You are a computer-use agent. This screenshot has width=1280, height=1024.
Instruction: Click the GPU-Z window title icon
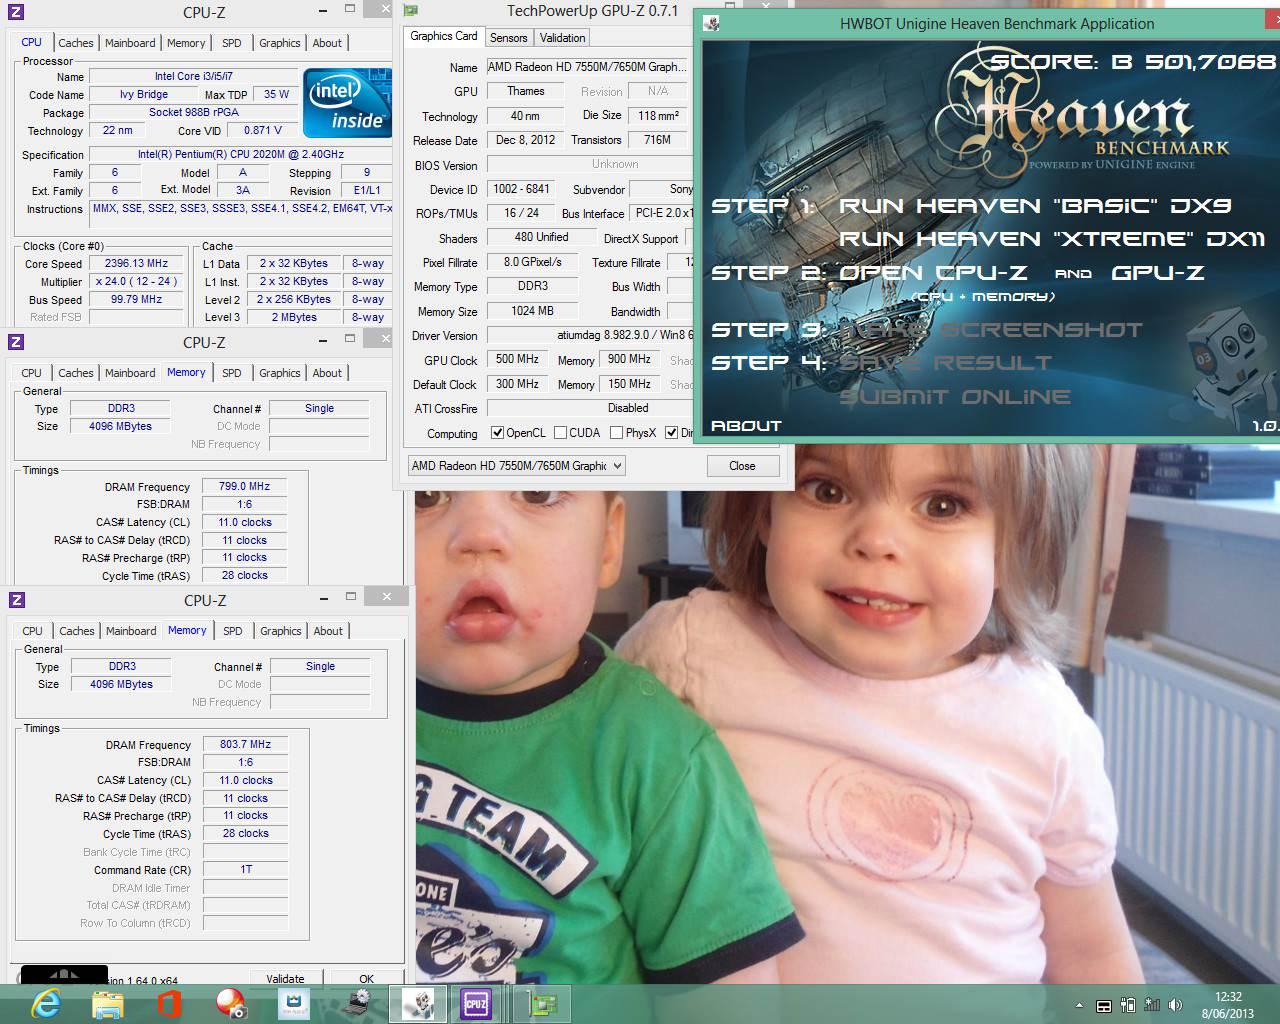pos(410,11)
